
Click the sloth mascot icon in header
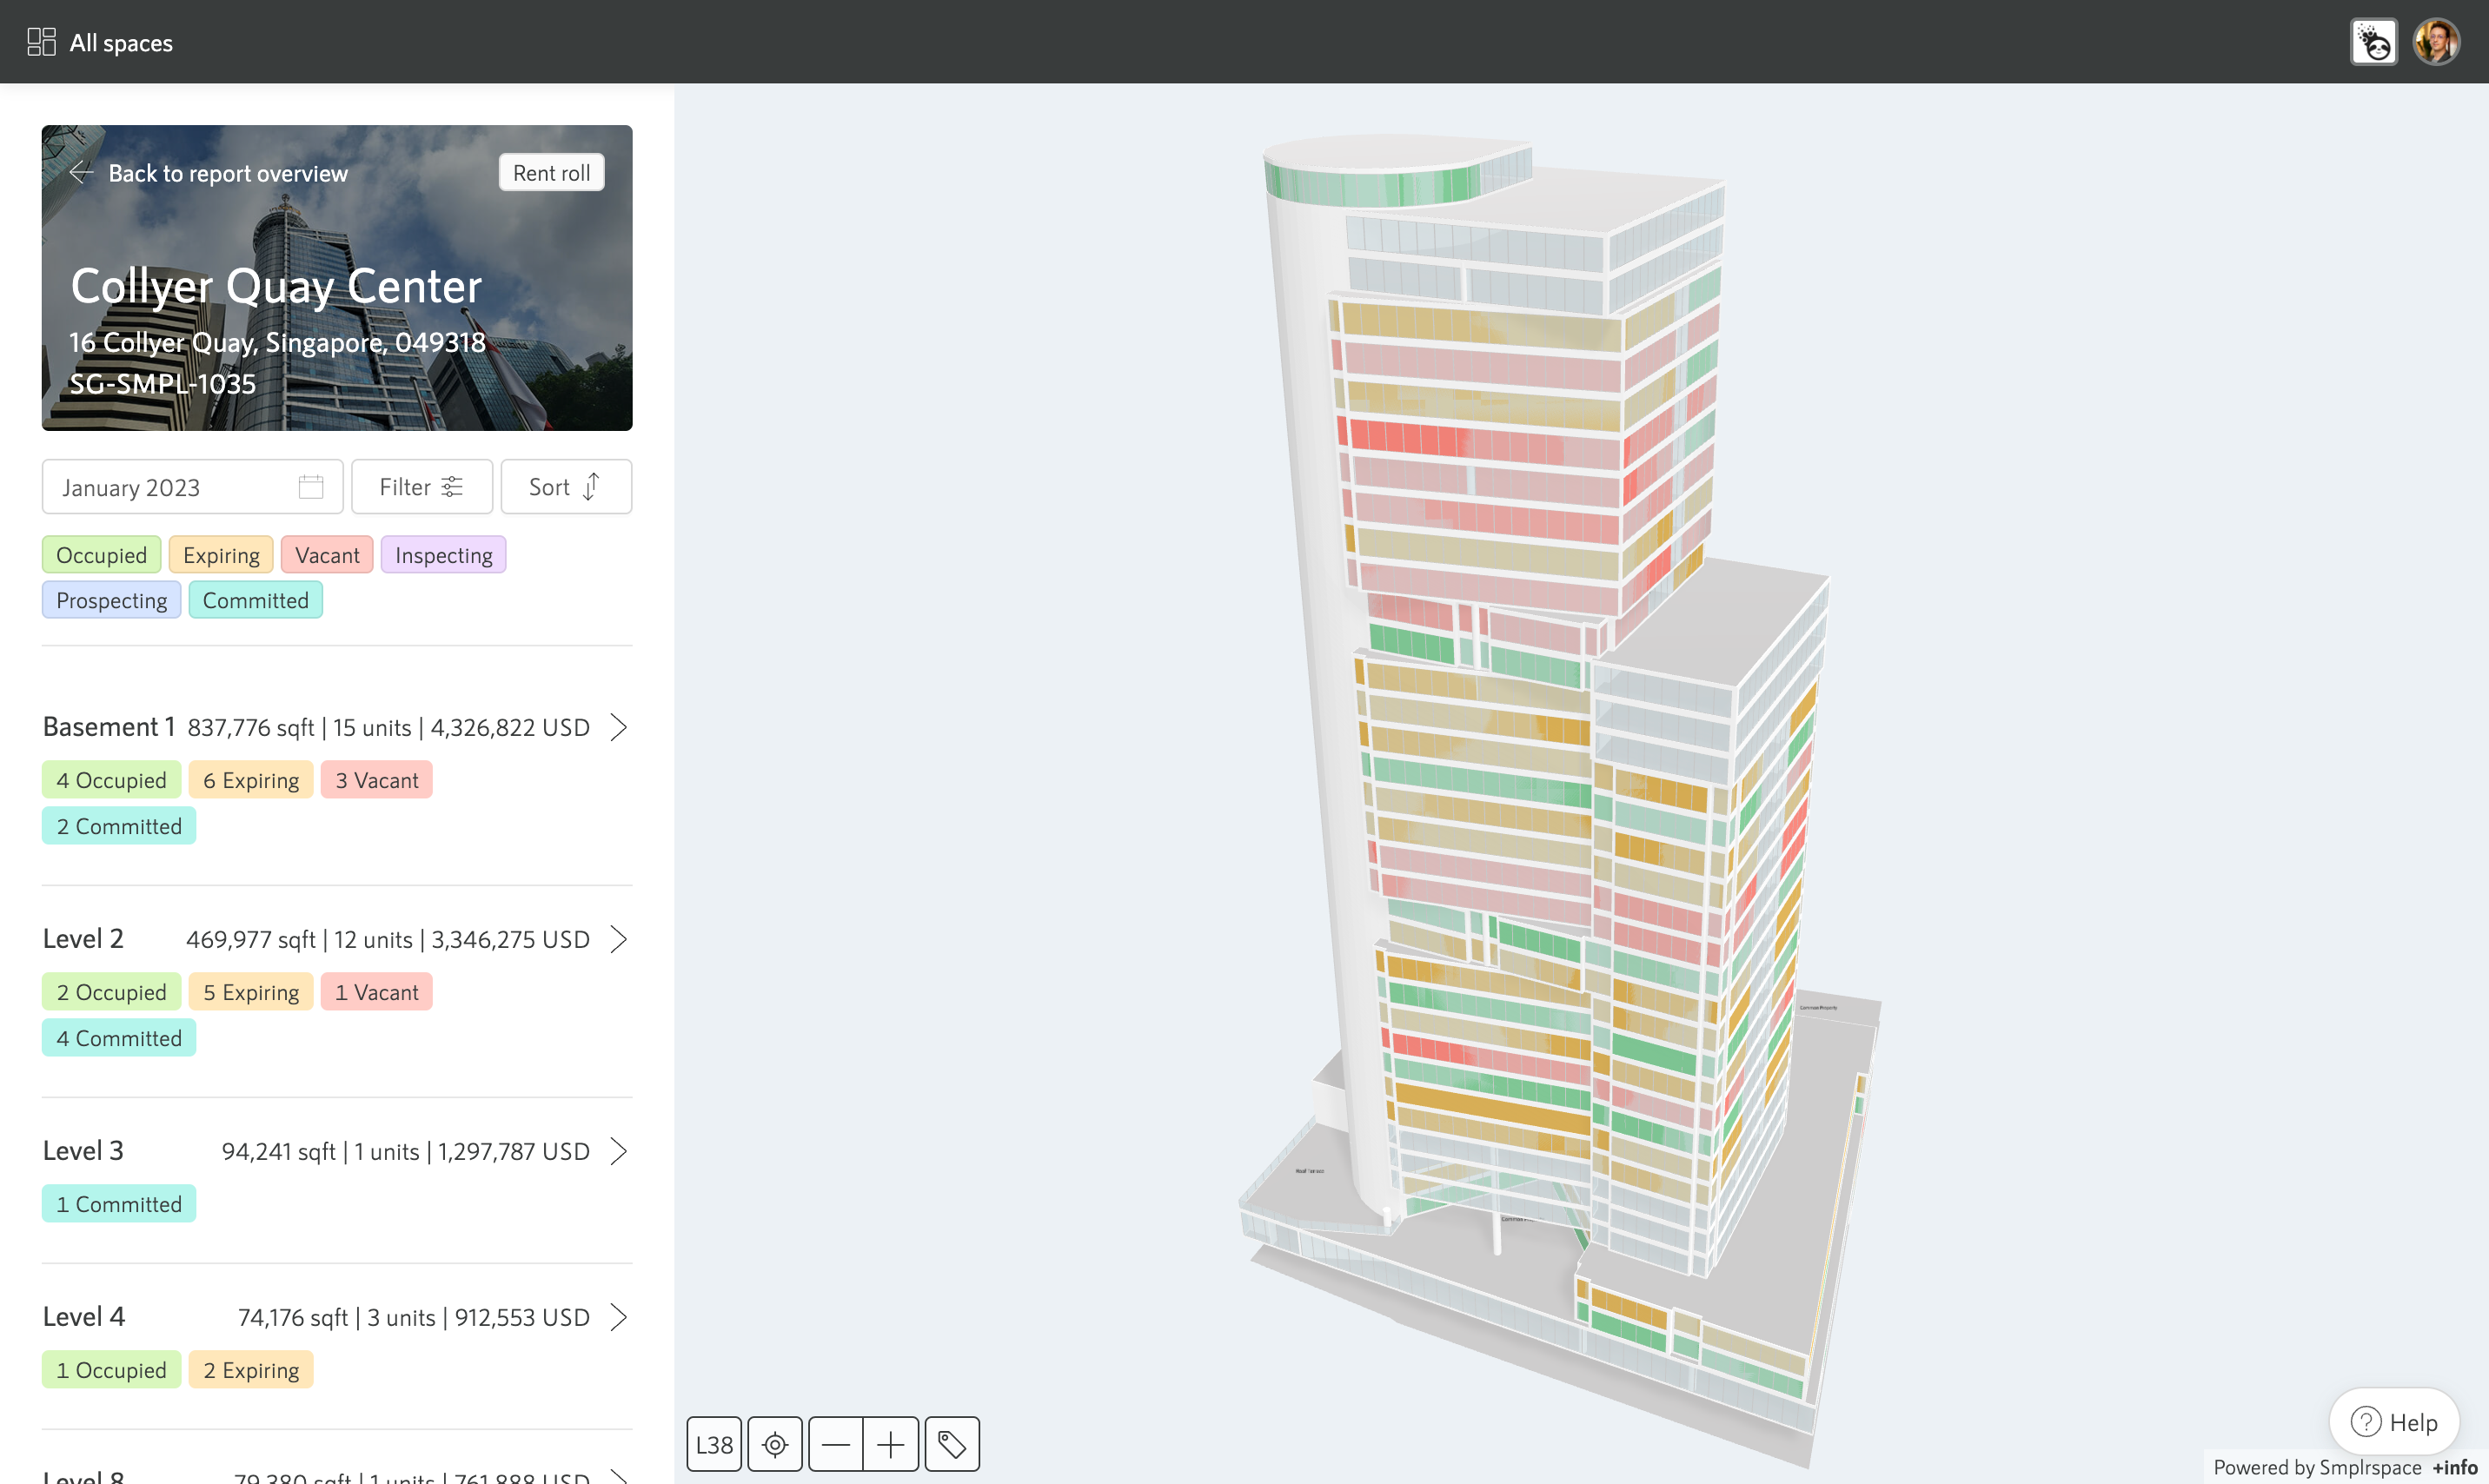click(x=2373, y=42)
